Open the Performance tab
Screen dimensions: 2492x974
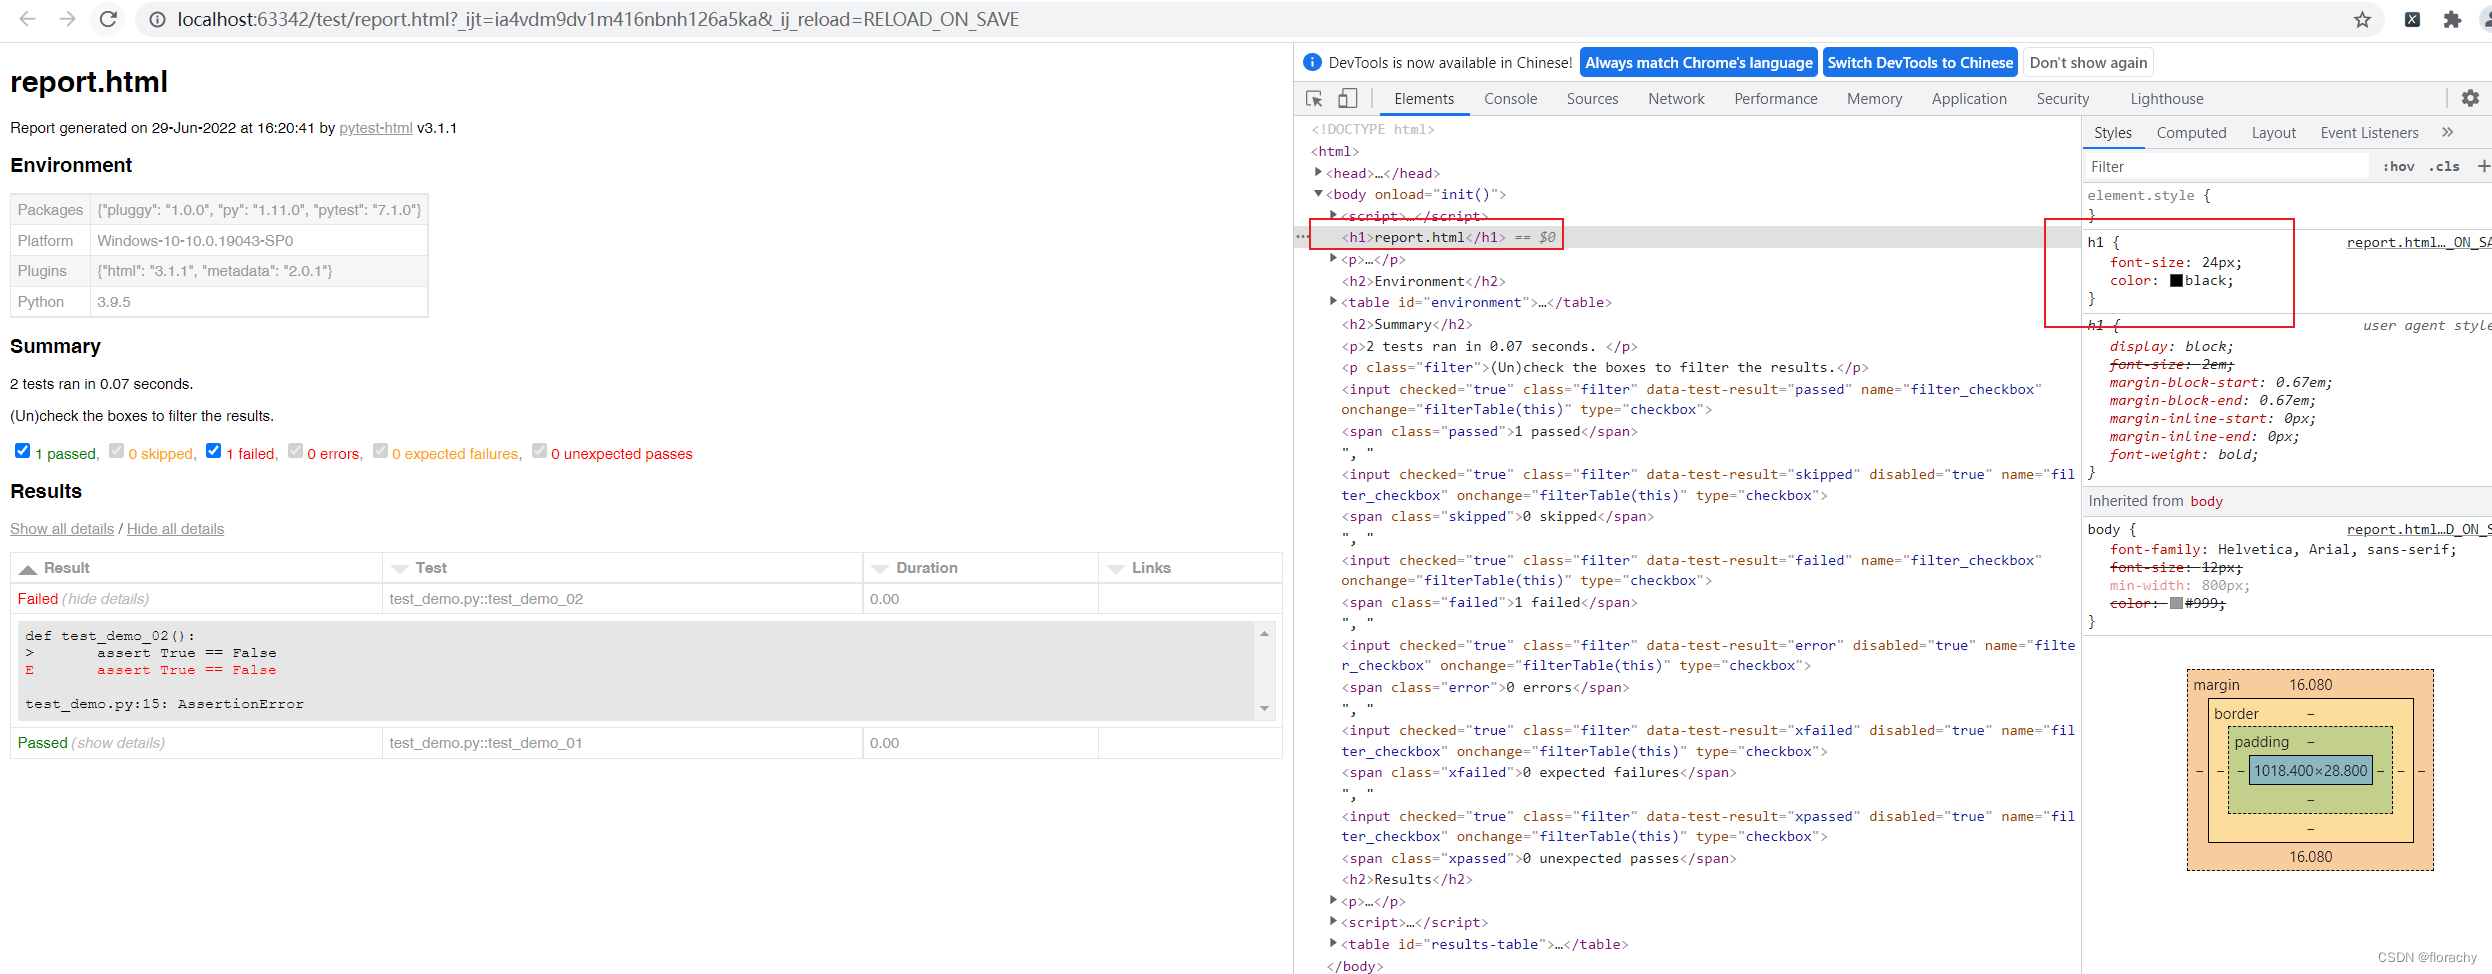pos(1776,98)
